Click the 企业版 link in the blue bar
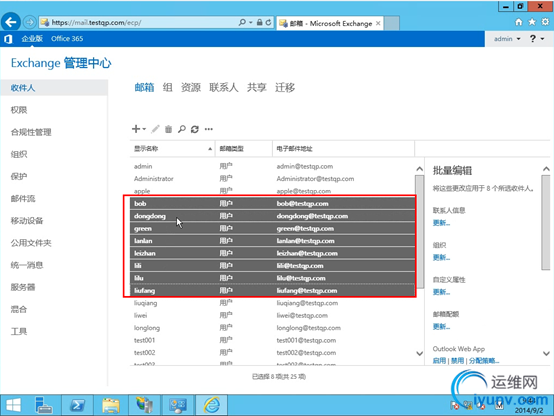This screenshot has height=416, width=554. click(32, 39)
